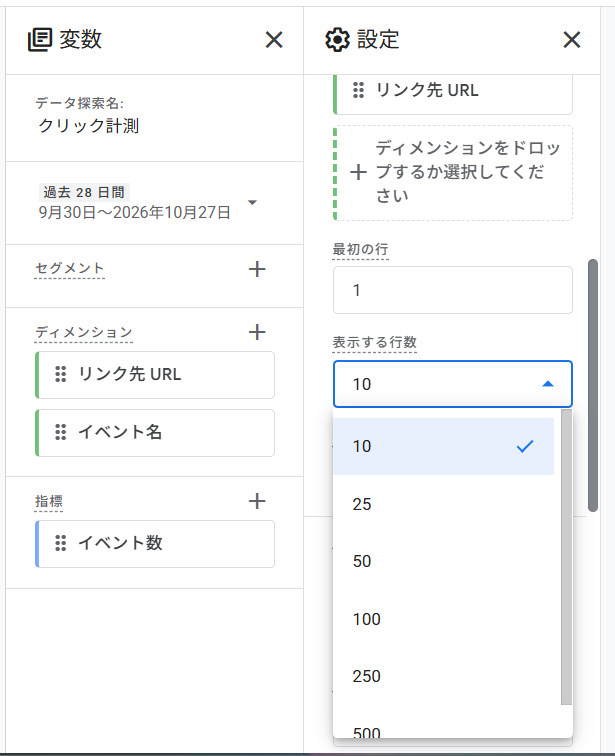Add a new metric under 指標
The width and height of the screenshot is (615, 756).
tap(257, 501)
